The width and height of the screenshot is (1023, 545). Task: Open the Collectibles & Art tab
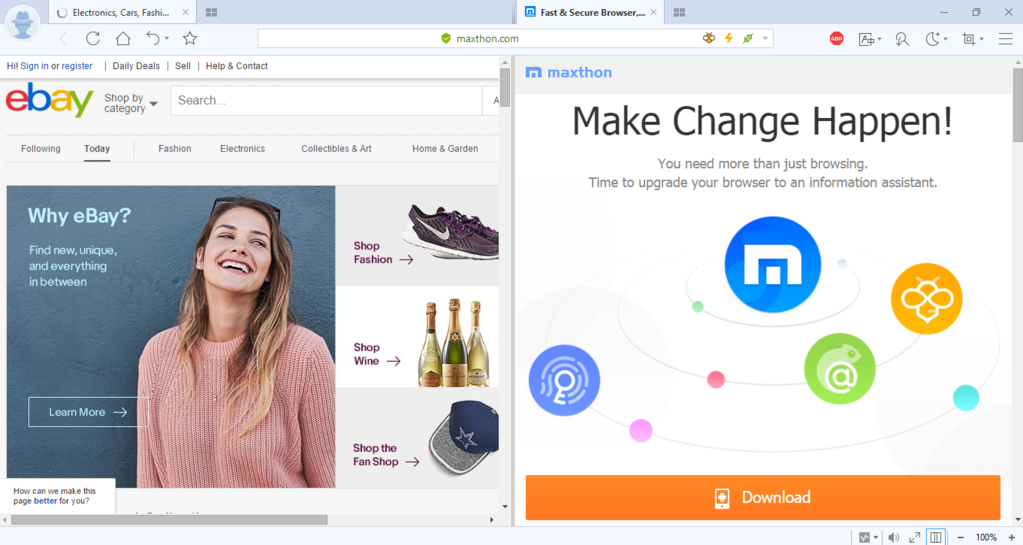coord(336,149)
